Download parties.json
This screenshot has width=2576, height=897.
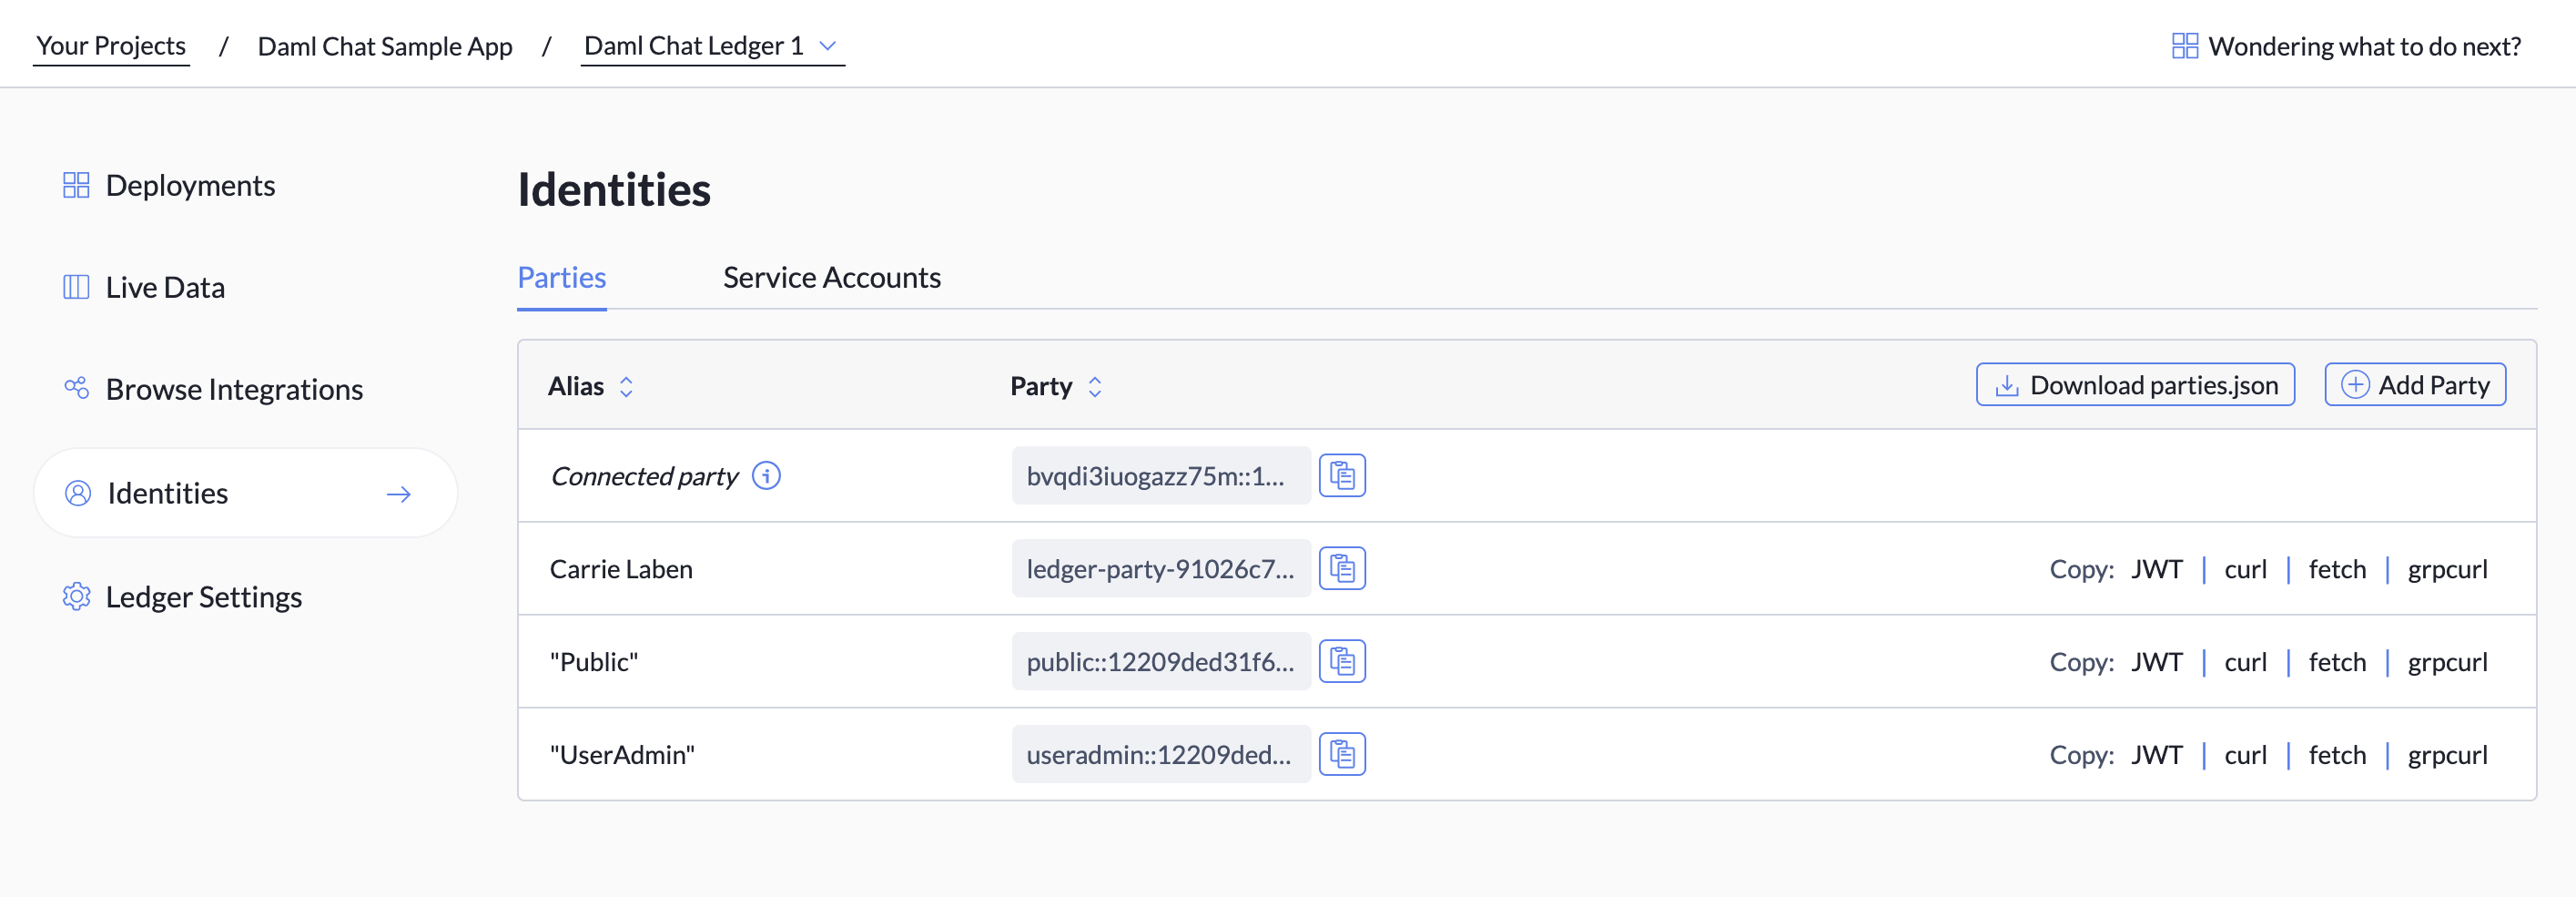pyautogui.click(x=2134, y=384)
